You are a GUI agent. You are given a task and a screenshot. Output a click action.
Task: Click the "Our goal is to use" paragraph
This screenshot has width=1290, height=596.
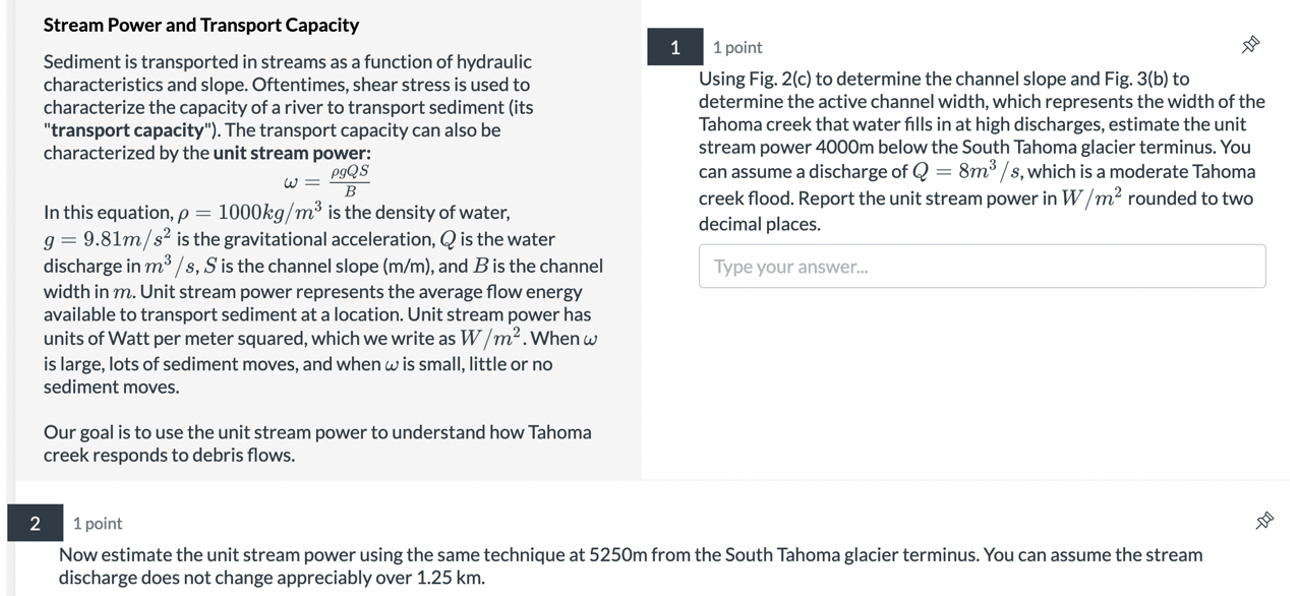tap(317, 444)
